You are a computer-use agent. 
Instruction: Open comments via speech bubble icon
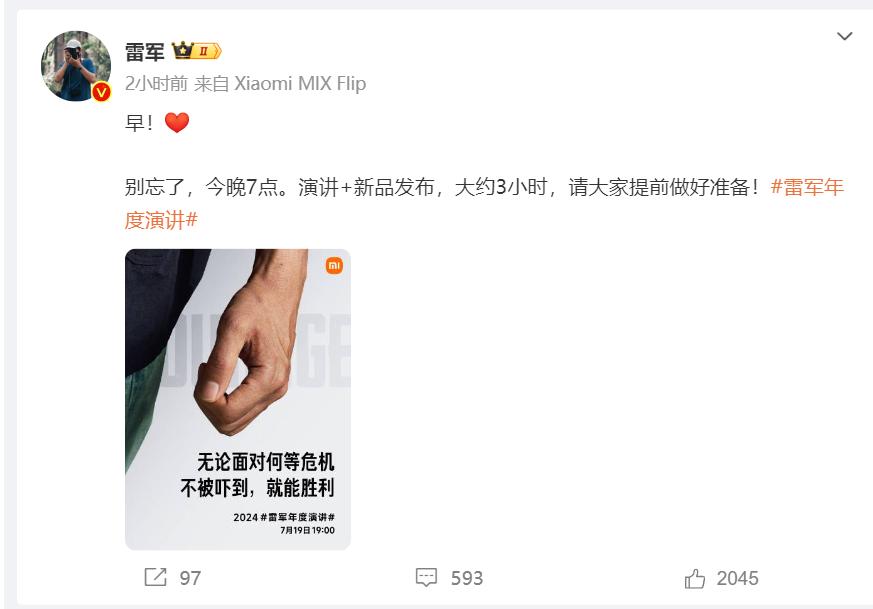426,577
